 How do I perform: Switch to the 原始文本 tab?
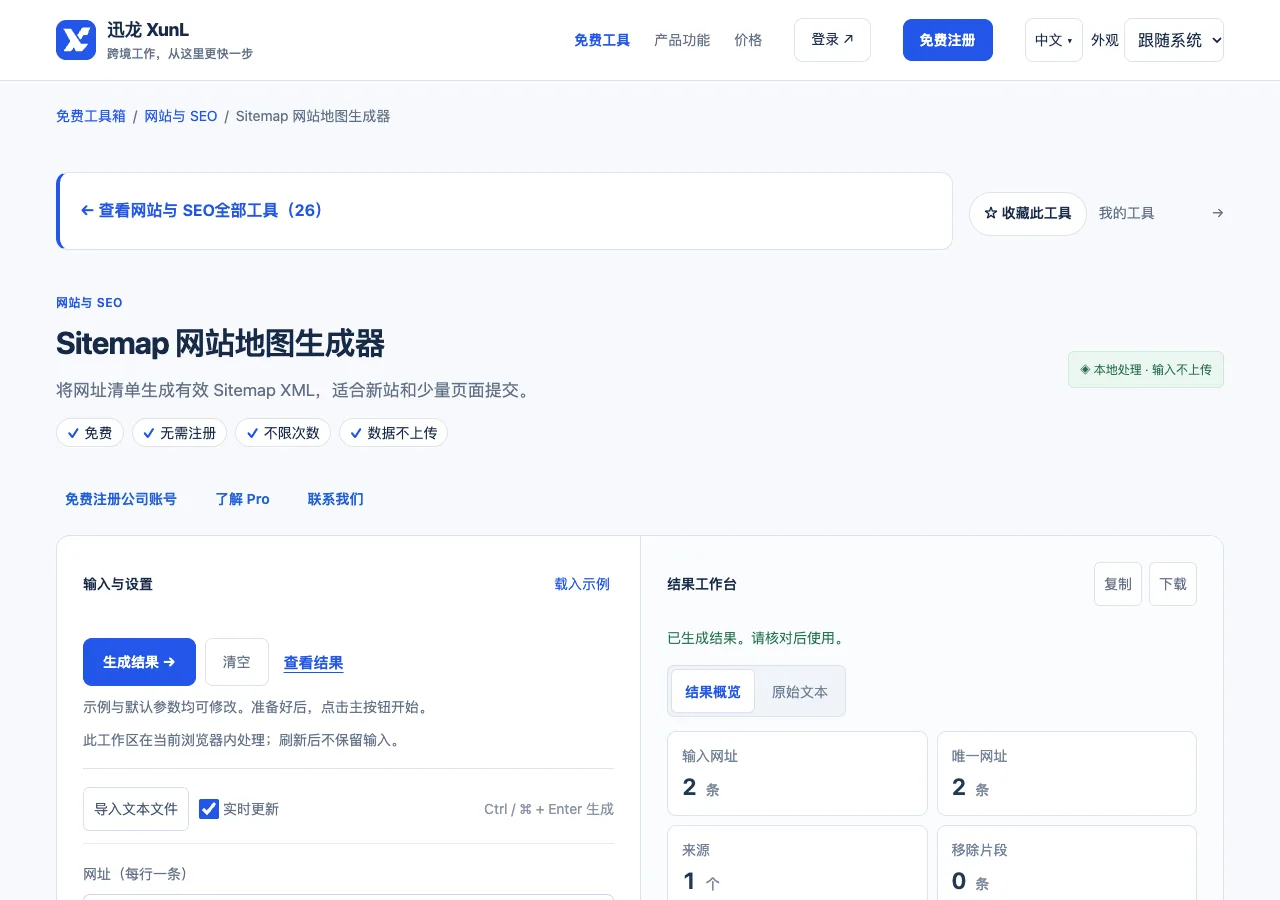pyautogui.click(x=800, y=691)
